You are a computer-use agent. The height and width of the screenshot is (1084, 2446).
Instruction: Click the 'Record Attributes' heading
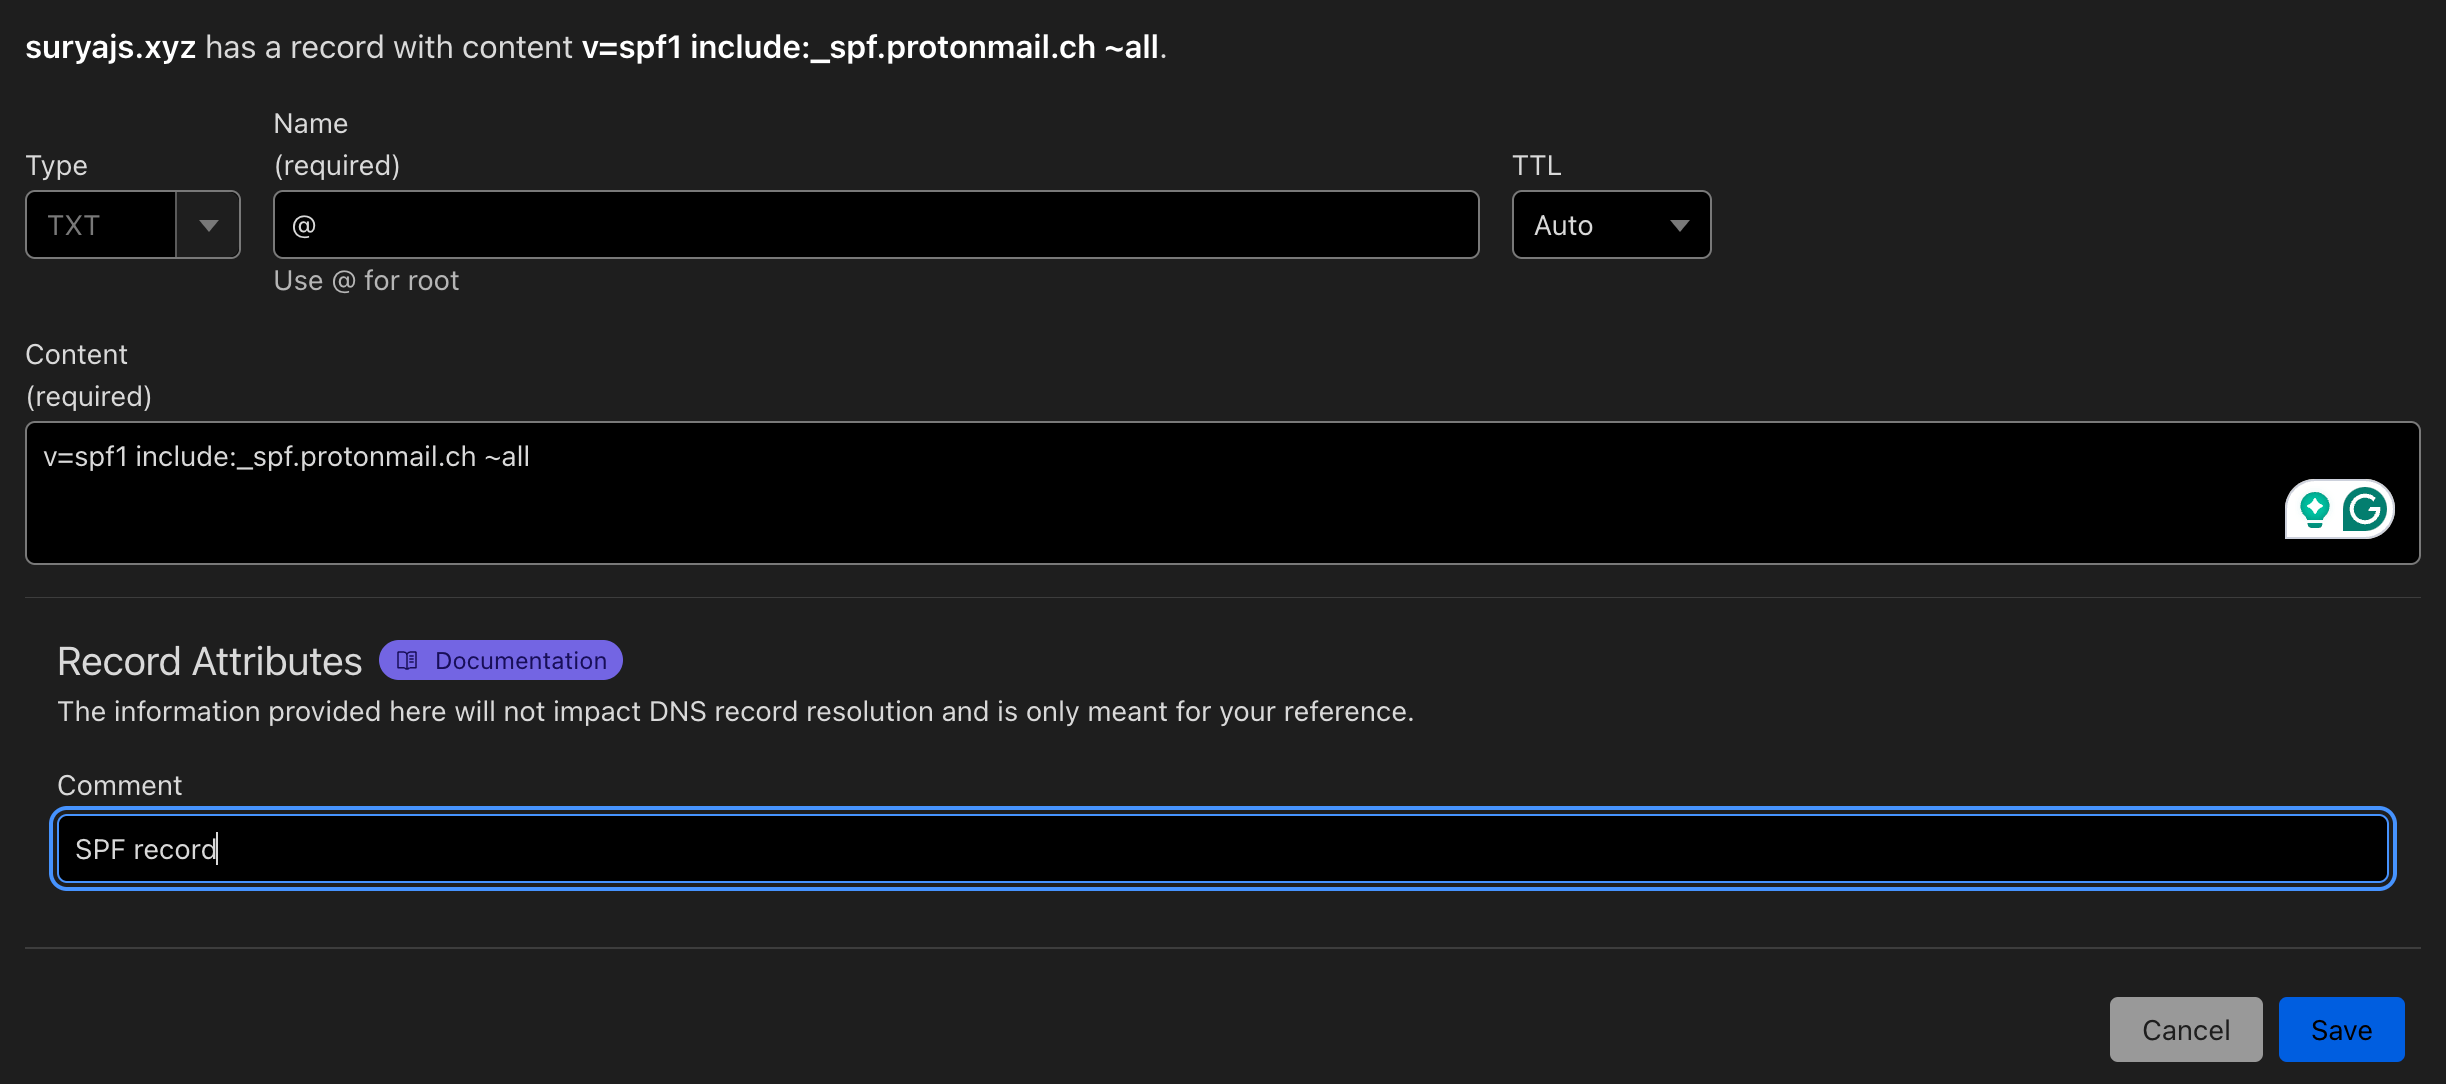[x=210, y=661]
